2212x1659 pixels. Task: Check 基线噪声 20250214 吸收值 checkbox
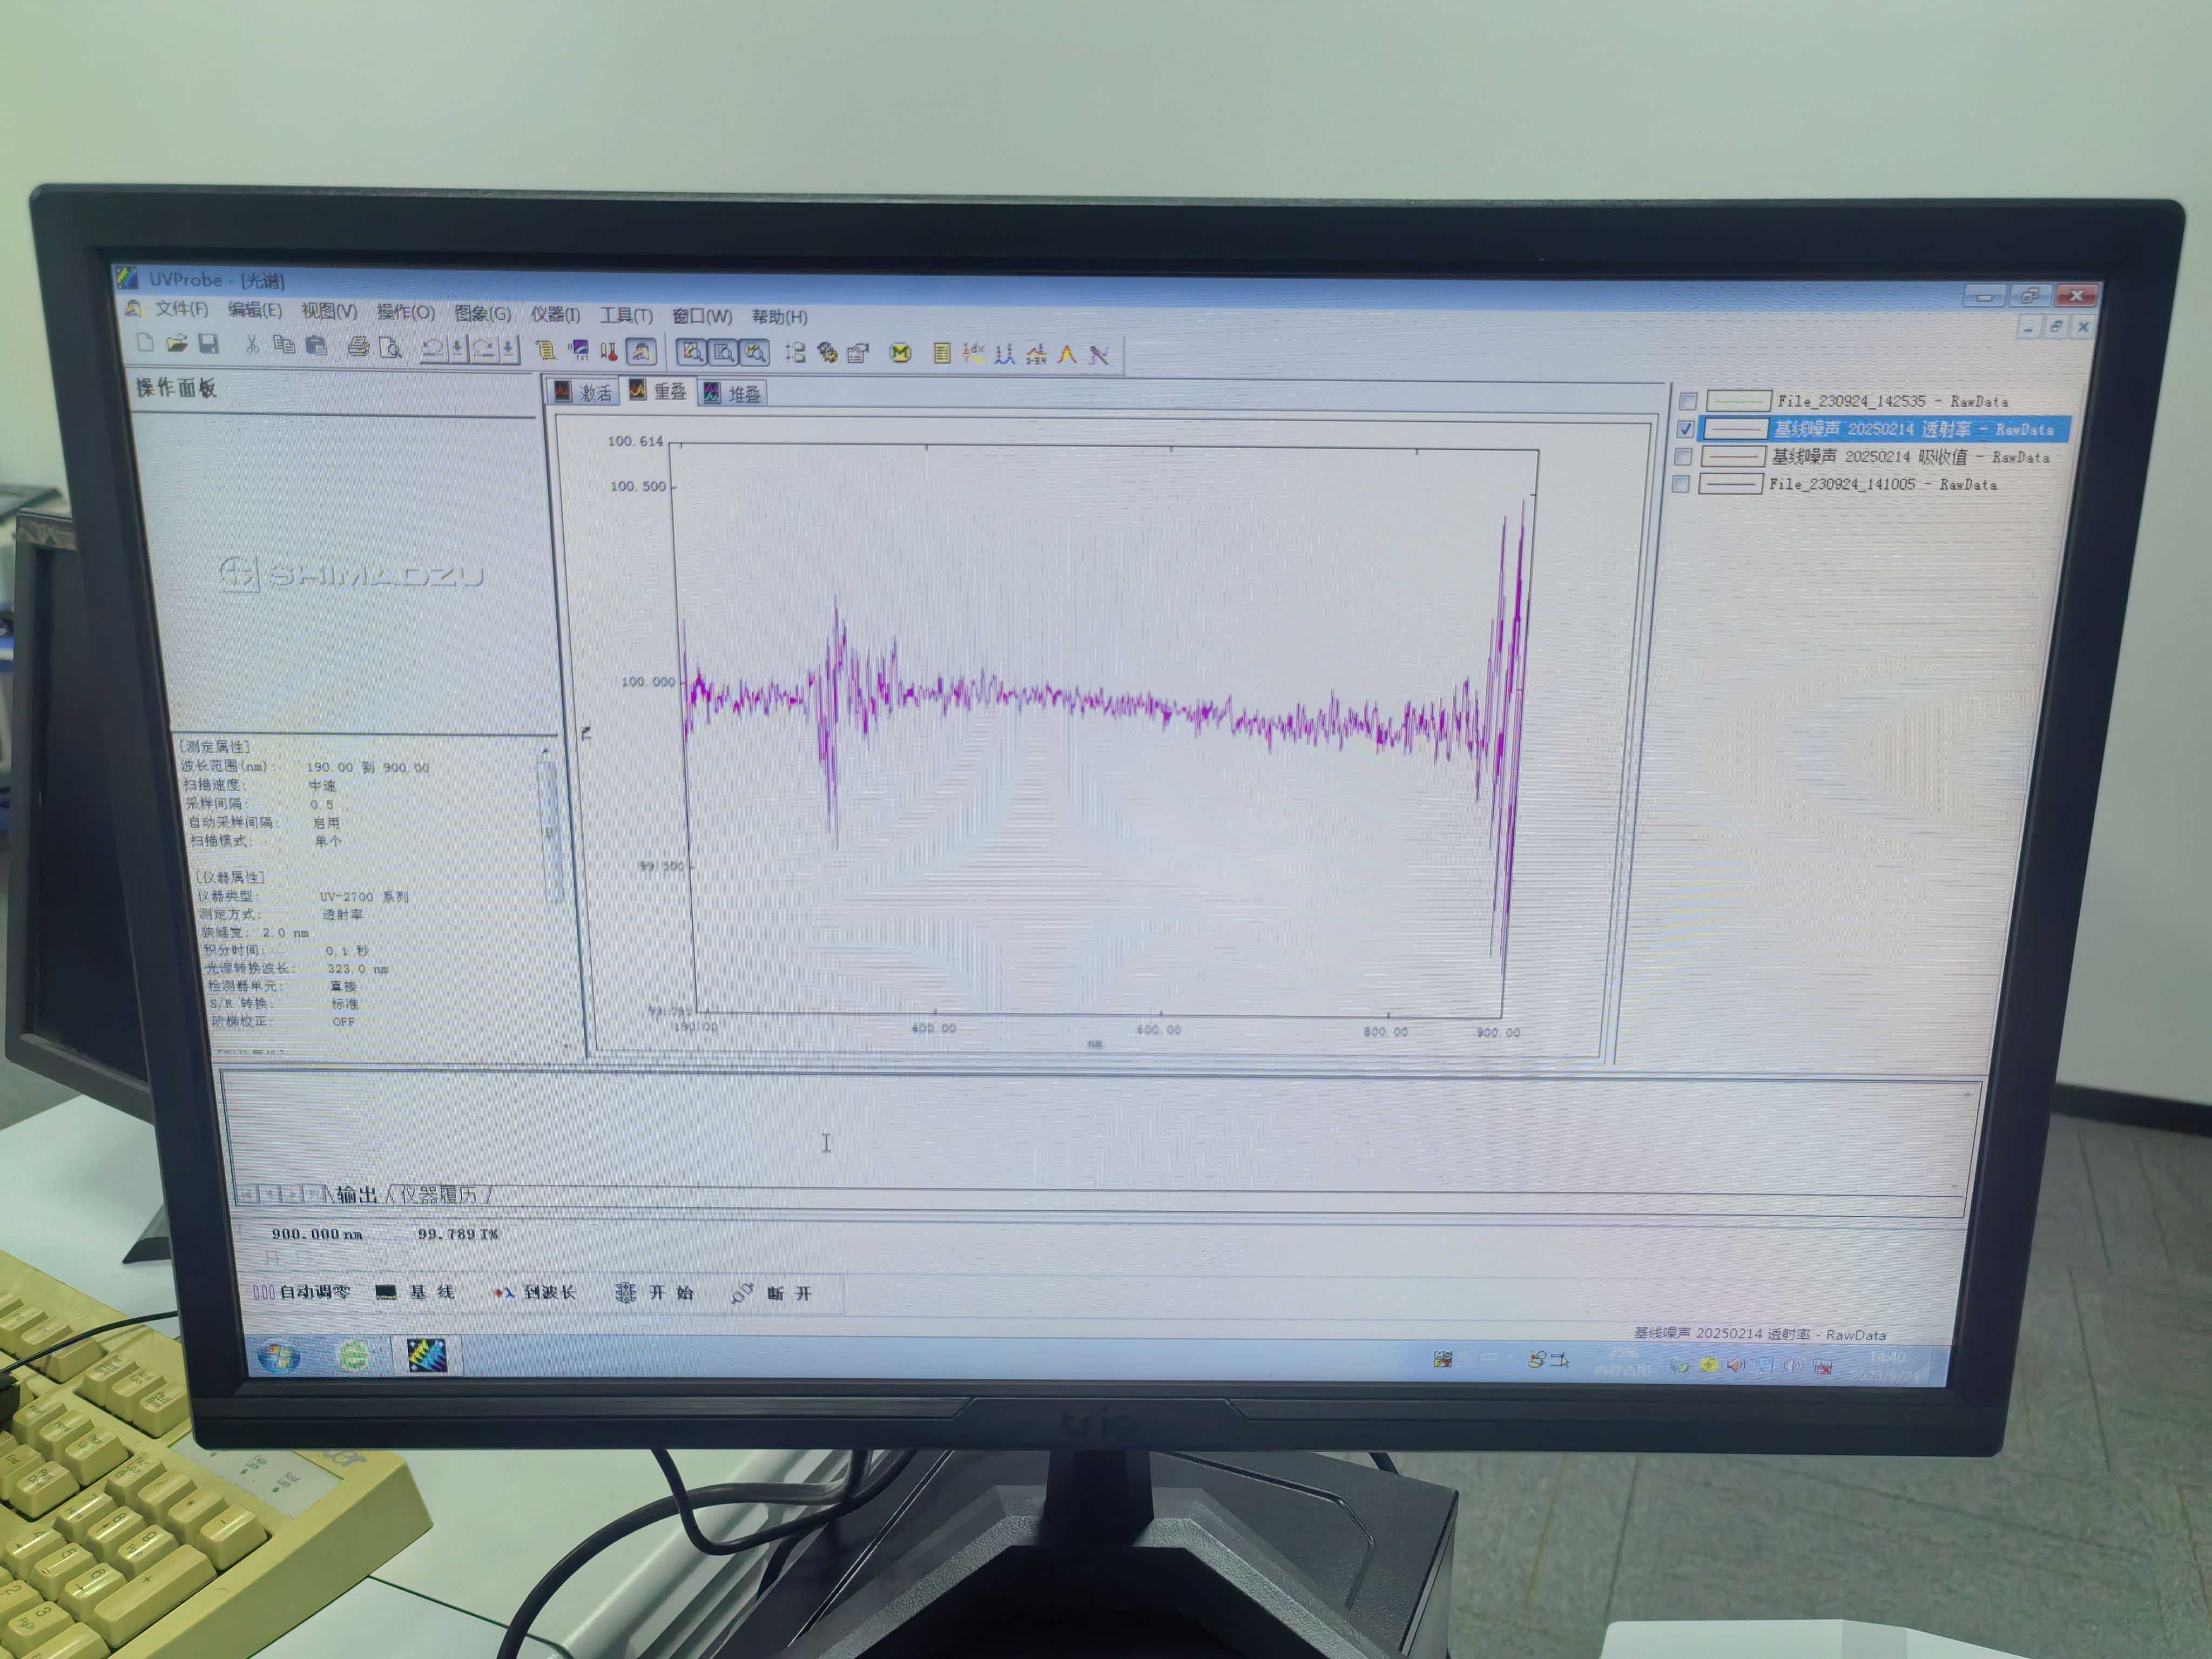point(1683,457)
